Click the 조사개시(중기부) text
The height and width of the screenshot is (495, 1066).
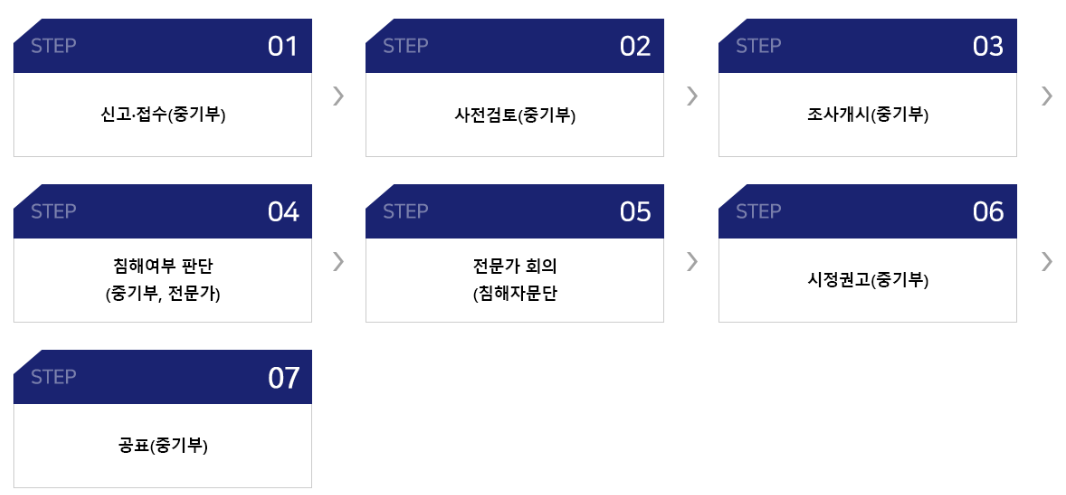867,115
